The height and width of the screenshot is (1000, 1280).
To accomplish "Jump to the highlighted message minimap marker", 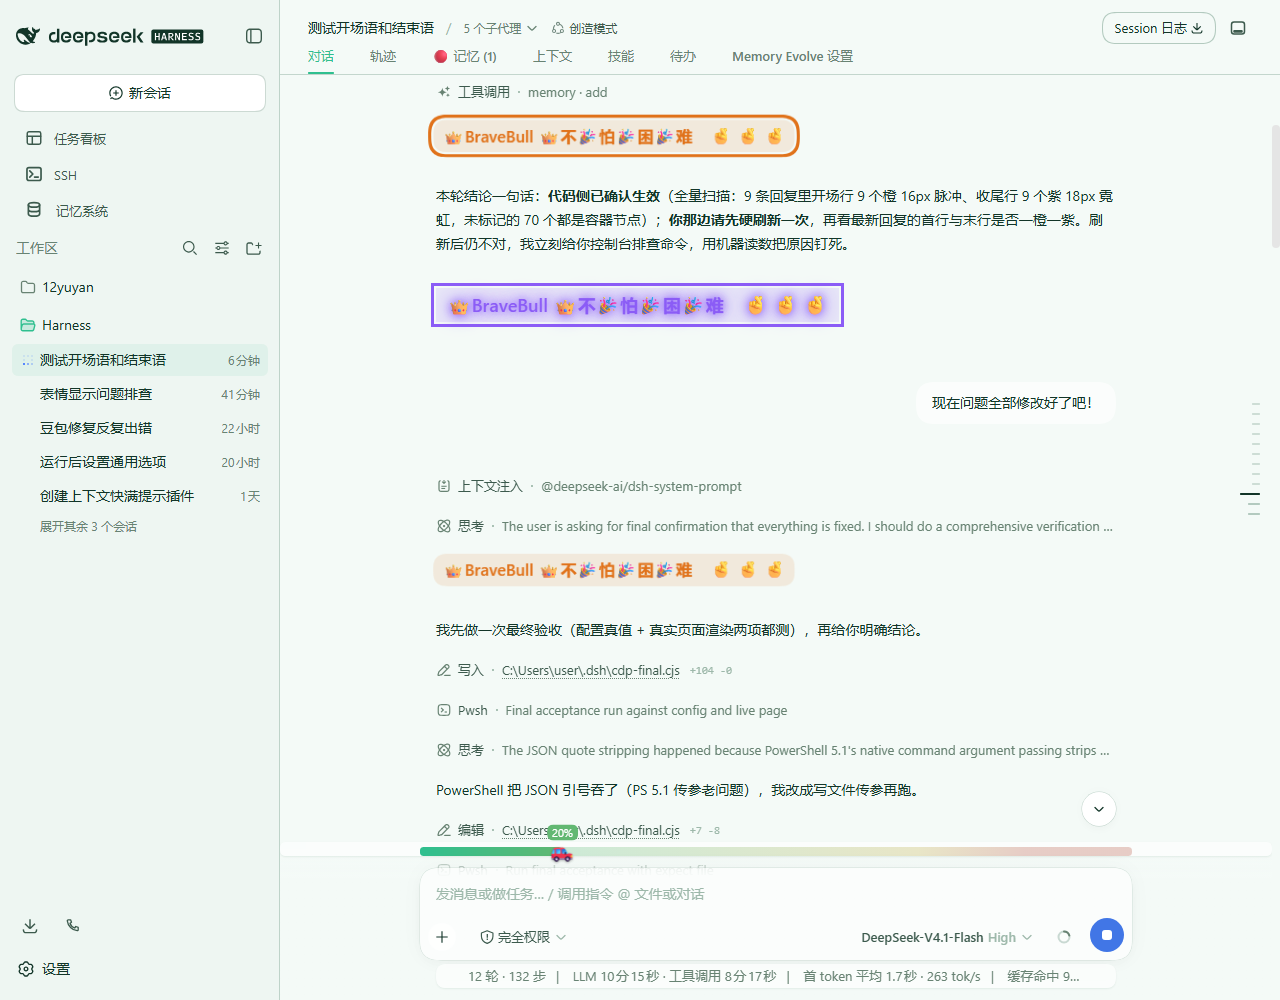I will click(x=1250, y=494).
